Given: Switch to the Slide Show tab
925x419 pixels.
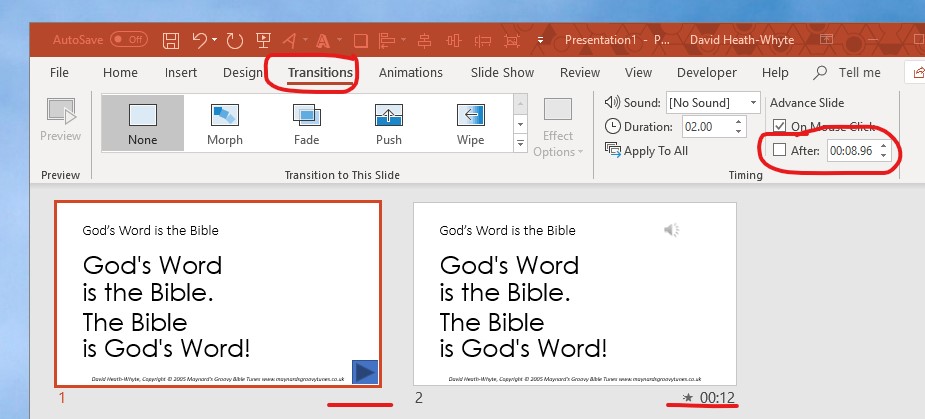Looking at the screenshot, I should (x=502, y=73).
